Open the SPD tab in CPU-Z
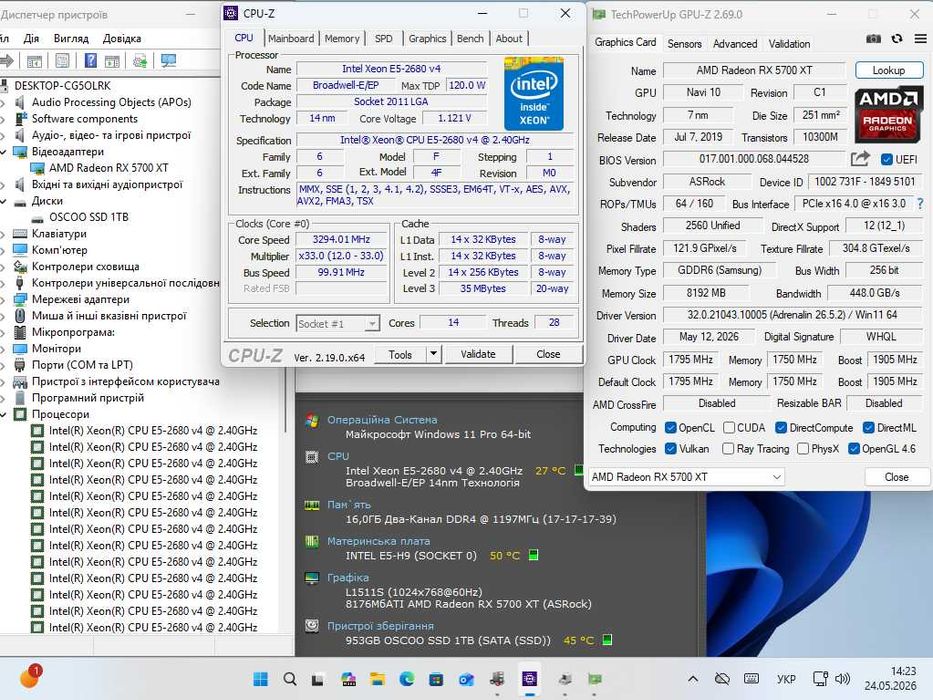 (384, 38)
